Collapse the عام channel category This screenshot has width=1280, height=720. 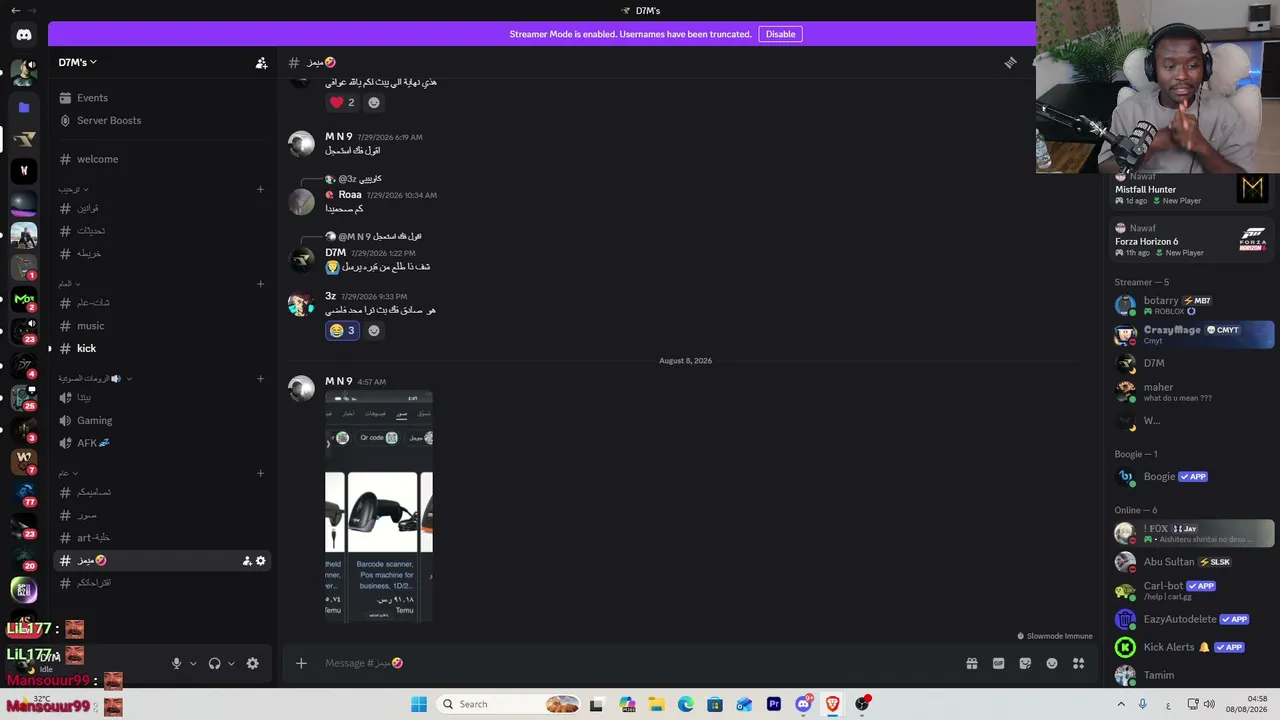[x=67, y=473]
